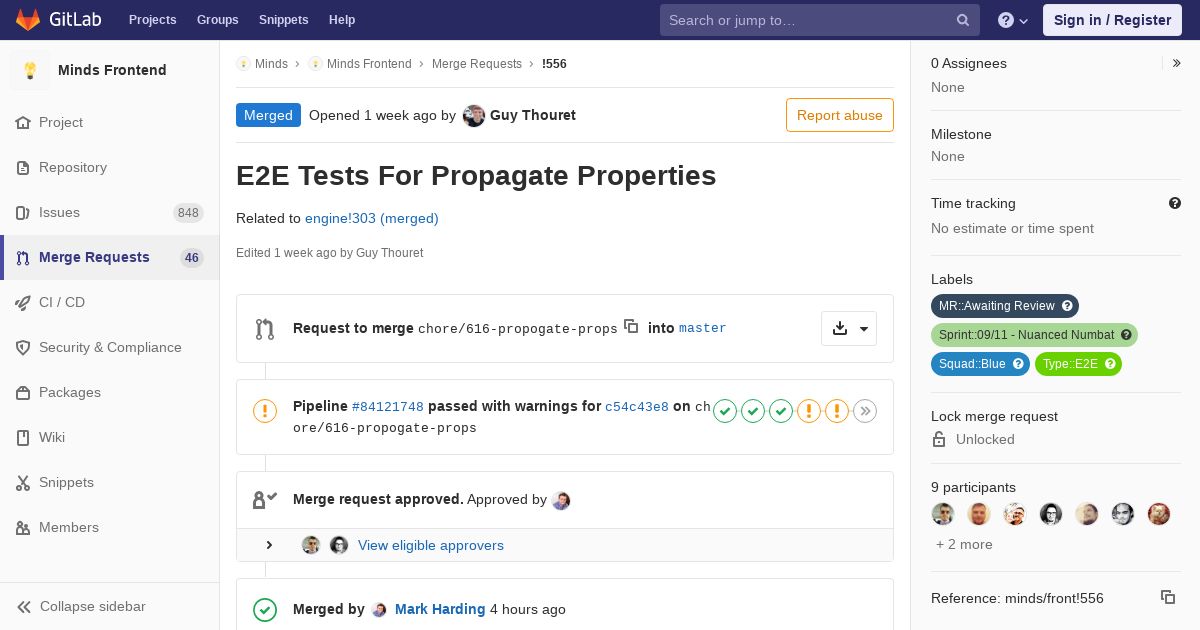Collapse the right sidebar with double chevron
The height and width of the screenshot is (630, 1200).
coord(1177,63)
